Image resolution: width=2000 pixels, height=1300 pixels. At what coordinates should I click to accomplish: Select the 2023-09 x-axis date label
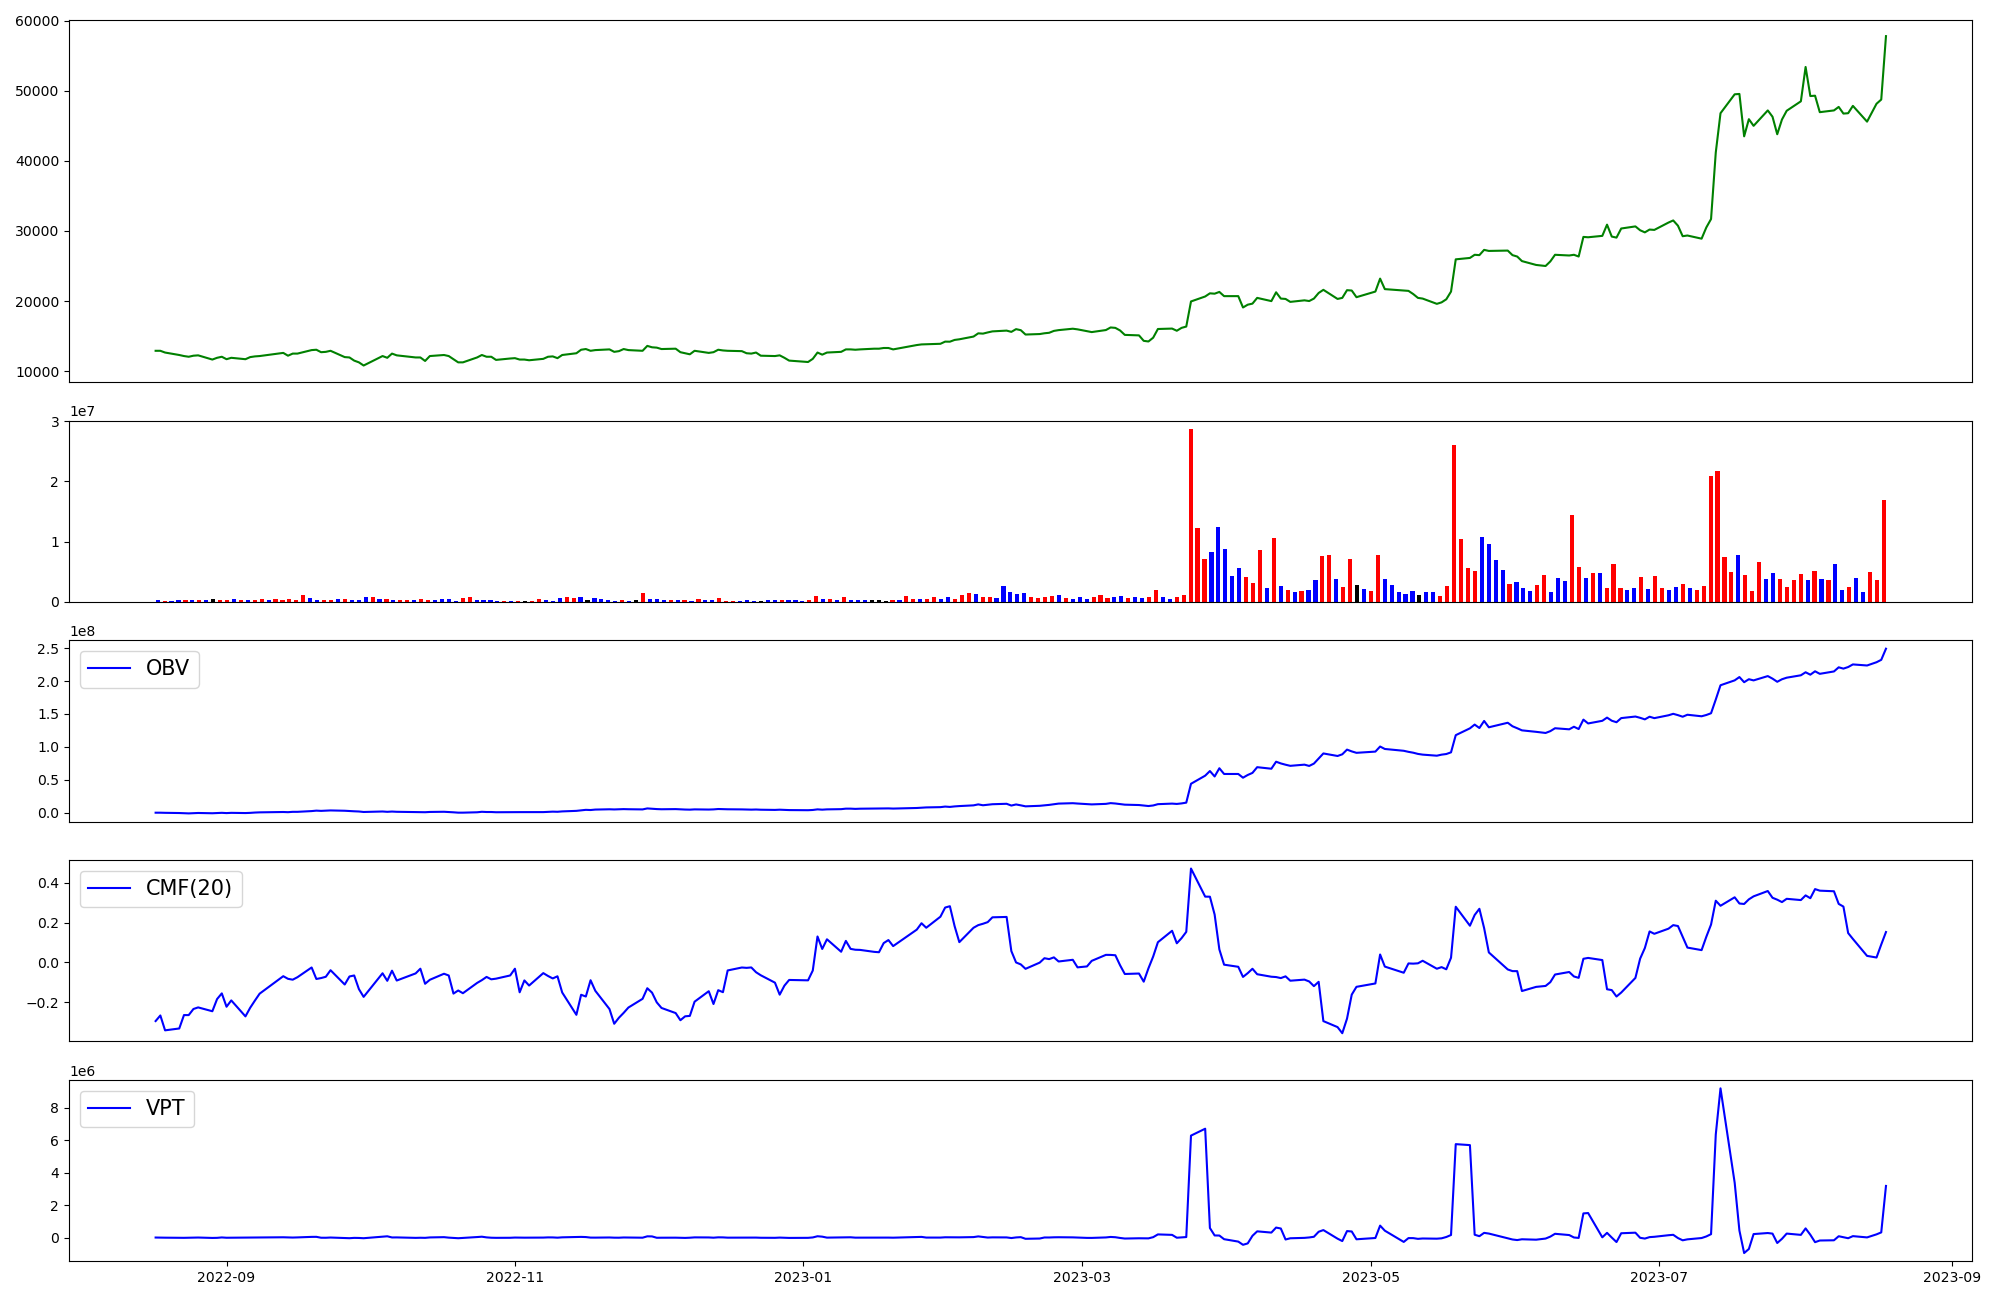pos(1952,1277)
